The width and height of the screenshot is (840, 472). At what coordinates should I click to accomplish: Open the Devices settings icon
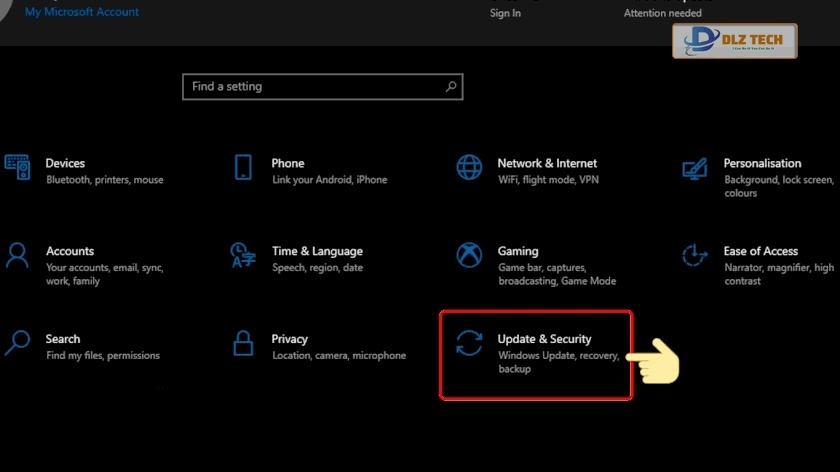(x=18, y=167)
